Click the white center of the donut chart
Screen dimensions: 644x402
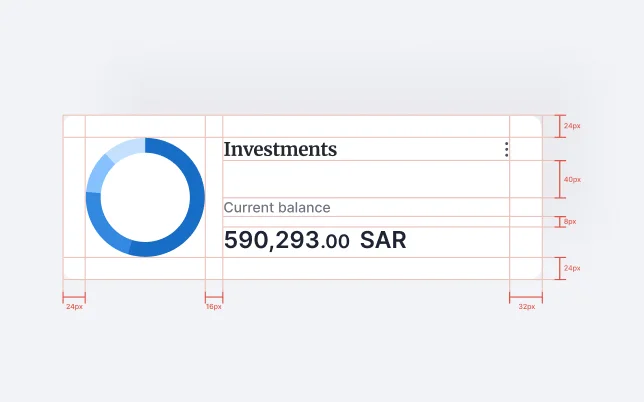145,197
